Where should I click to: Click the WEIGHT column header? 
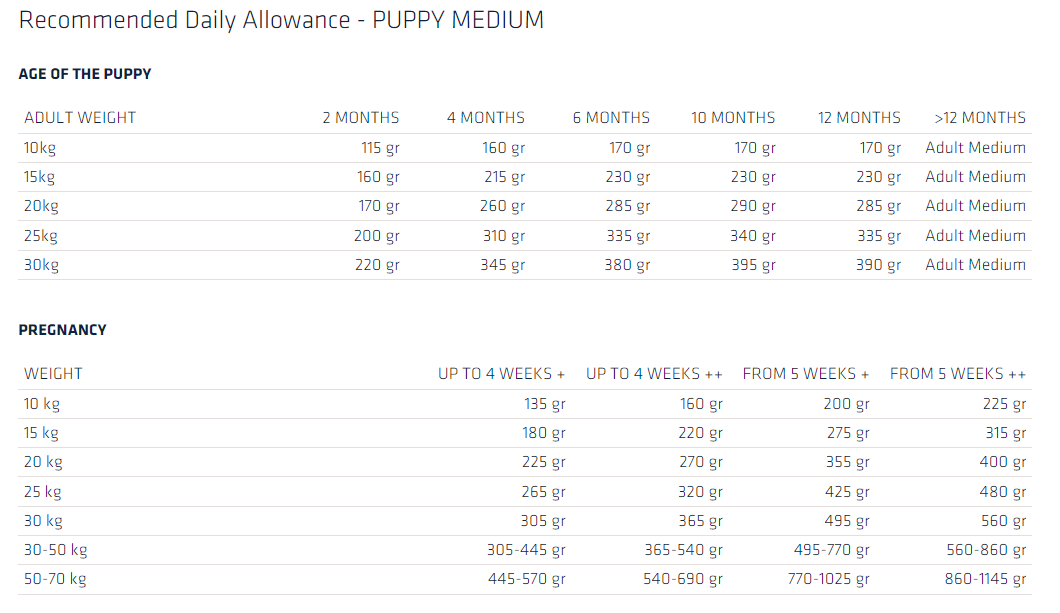54,374
